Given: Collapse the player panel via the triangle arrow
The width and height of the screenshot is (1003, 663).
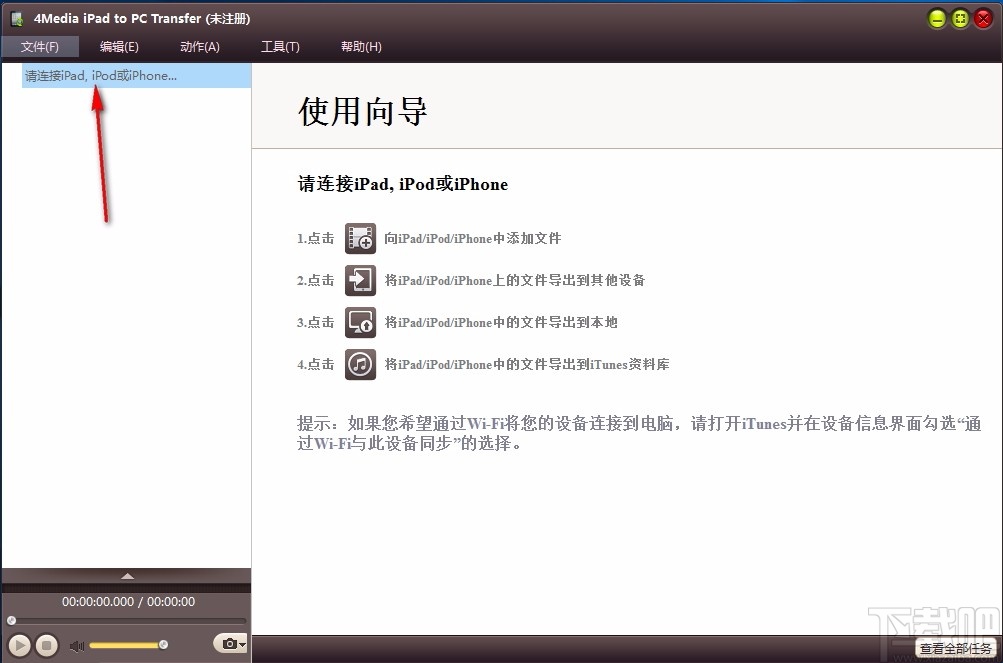Looking at the screenshot, I should pos(126,575).
